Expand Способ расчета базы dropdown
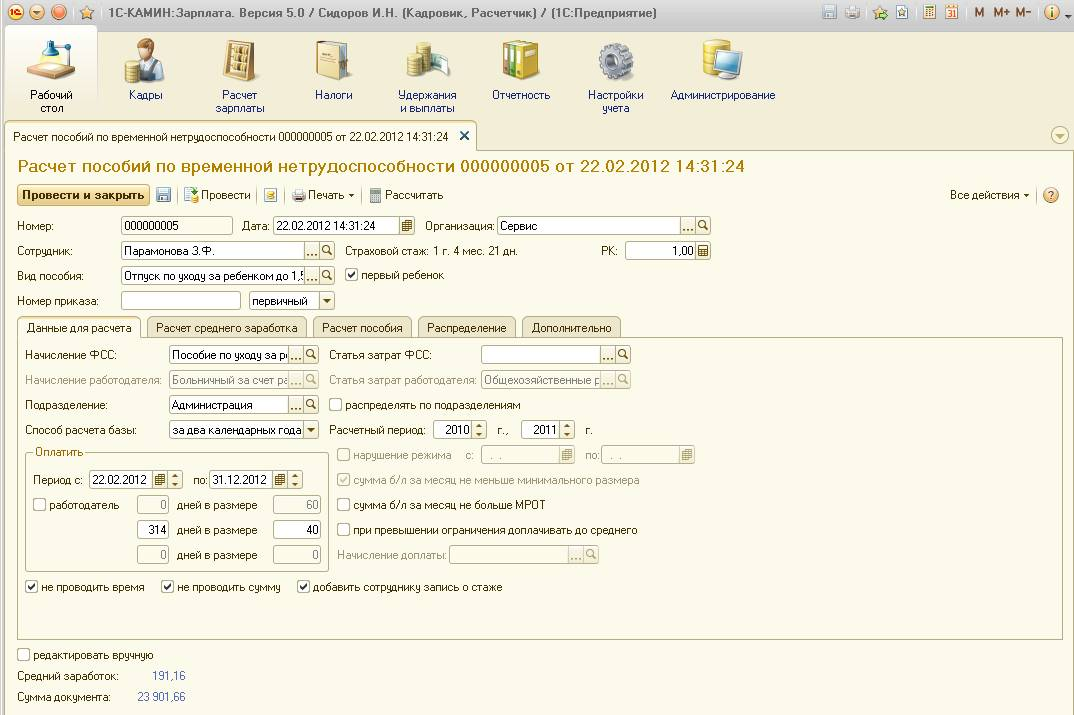The height and width of the screenshot is (715, 1074). (x=311, y=429)
